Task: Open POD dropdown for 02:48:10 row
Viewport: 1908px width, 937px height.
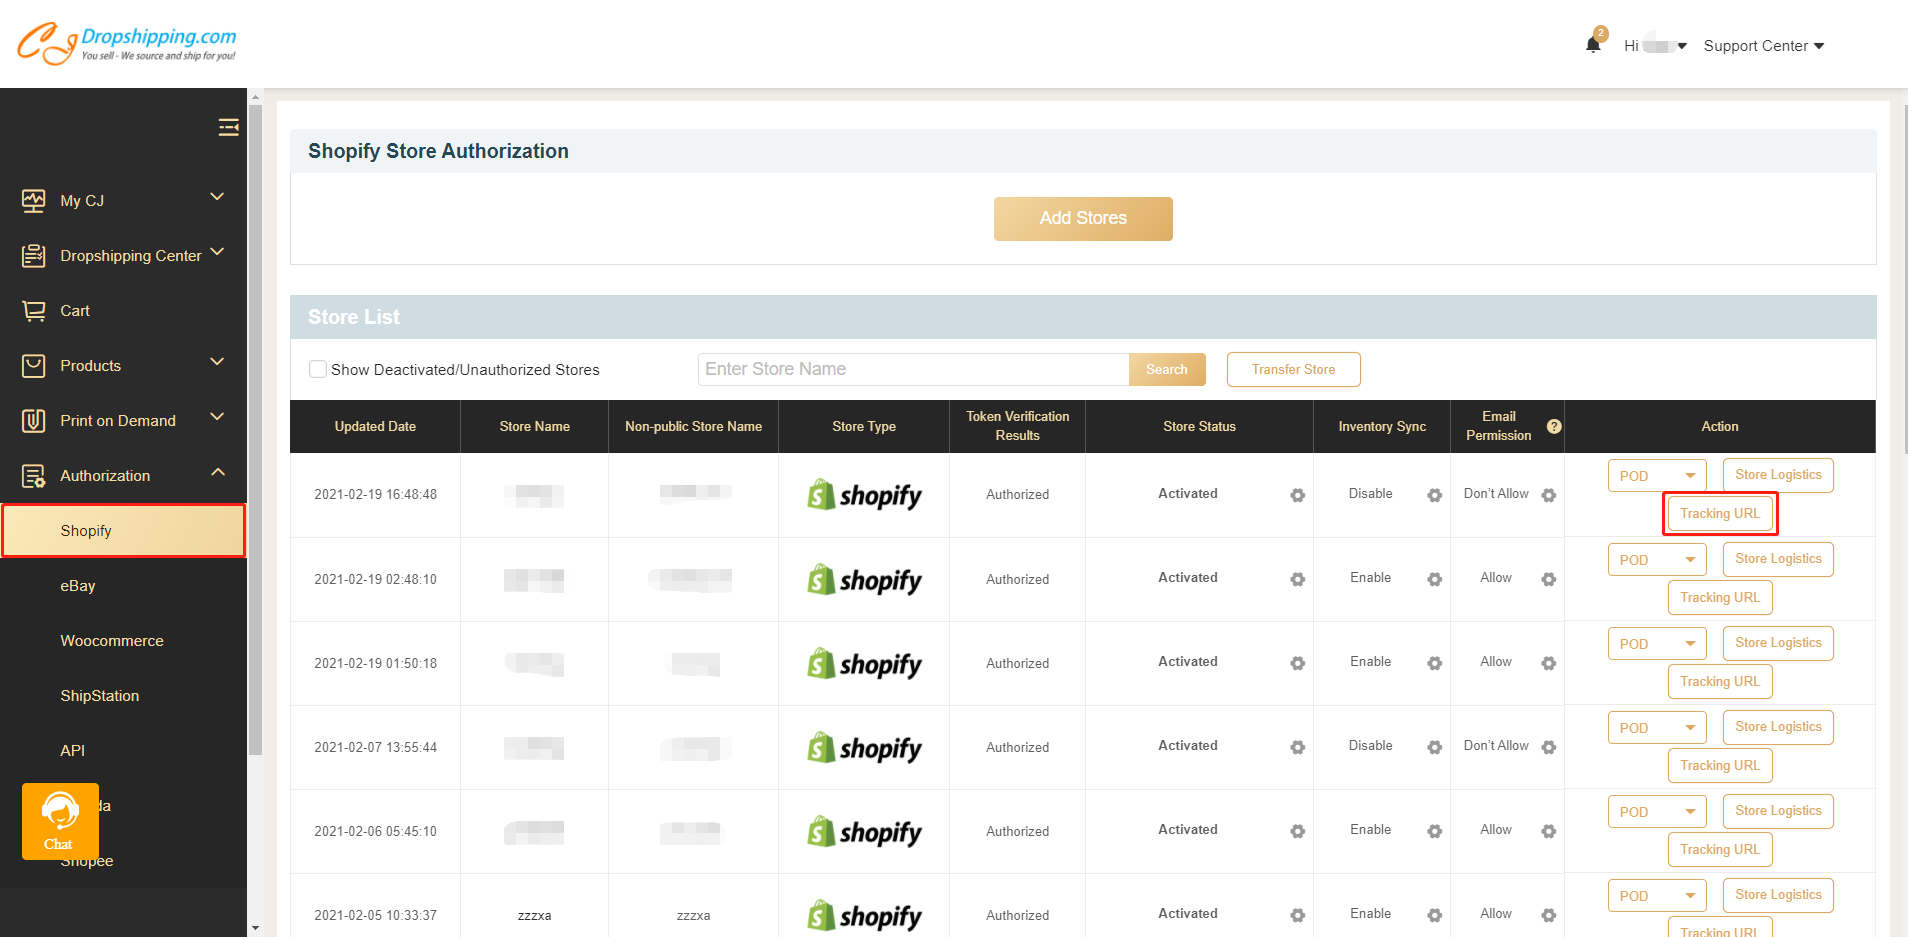Action: [x=1657, y=560]
